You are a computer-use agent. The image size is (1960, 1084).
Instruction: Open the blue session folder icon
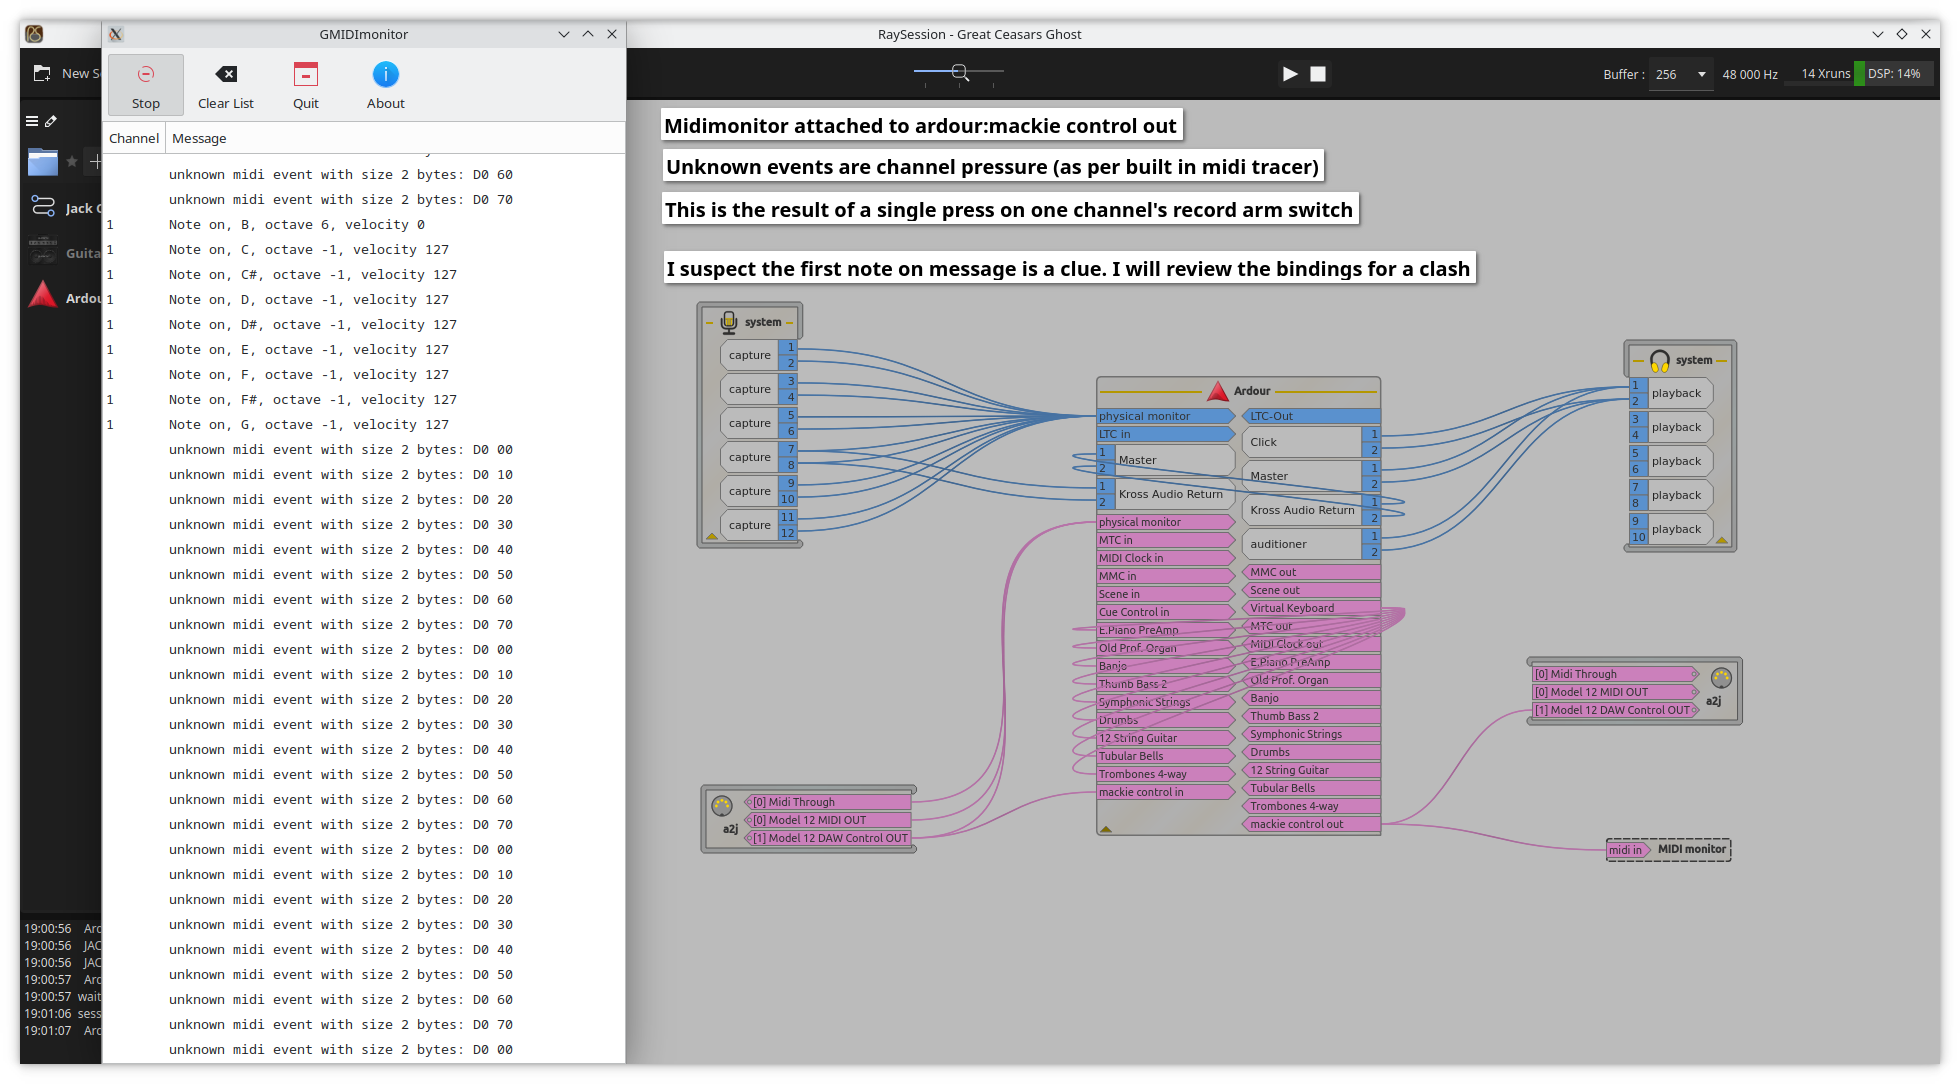coord(42,161)
